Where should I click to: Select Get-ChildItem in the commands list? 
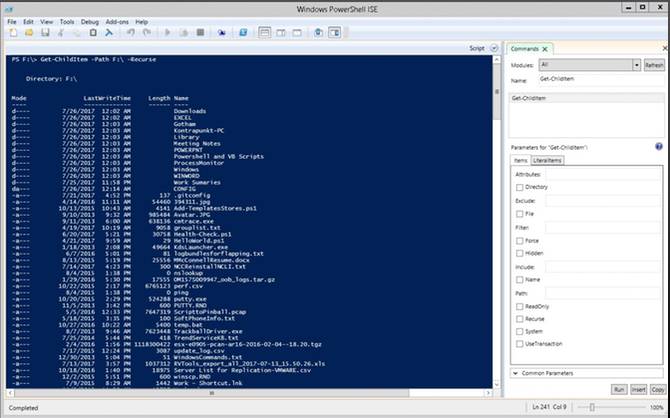click(x=586, y=98)
